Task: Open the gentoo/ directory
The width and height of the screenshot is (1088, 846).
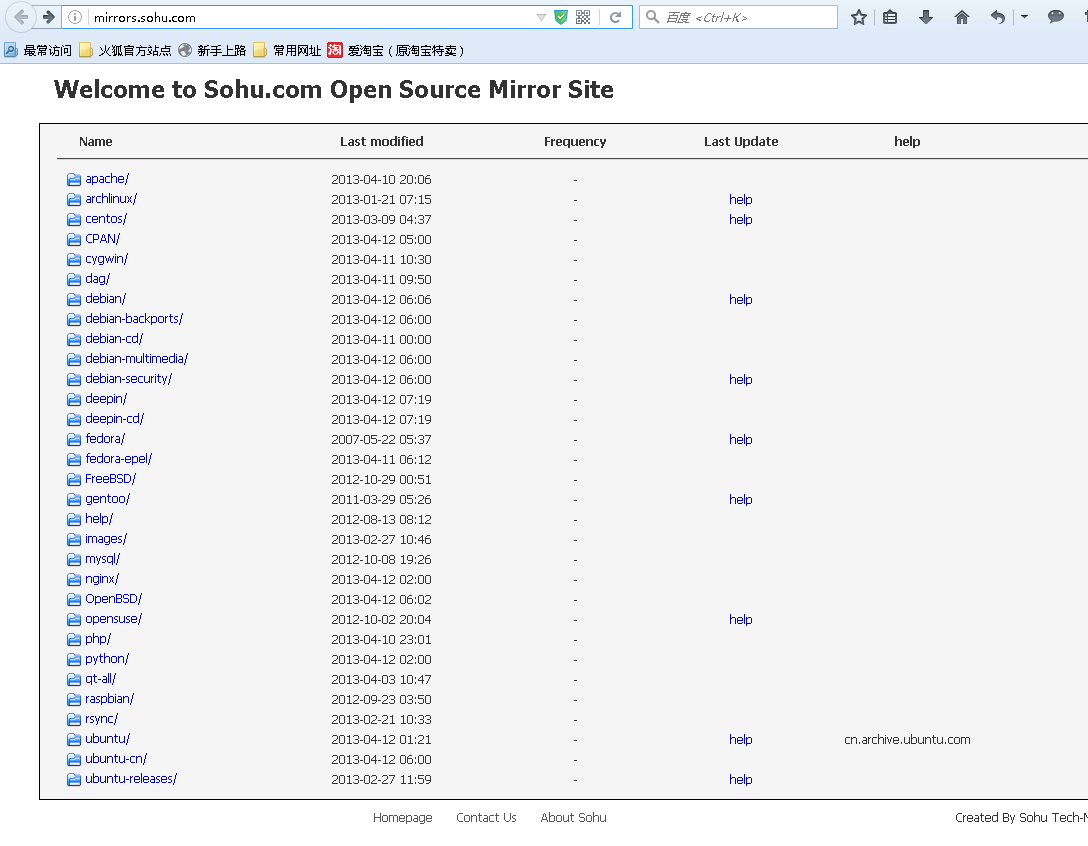Action: point(108,500)
